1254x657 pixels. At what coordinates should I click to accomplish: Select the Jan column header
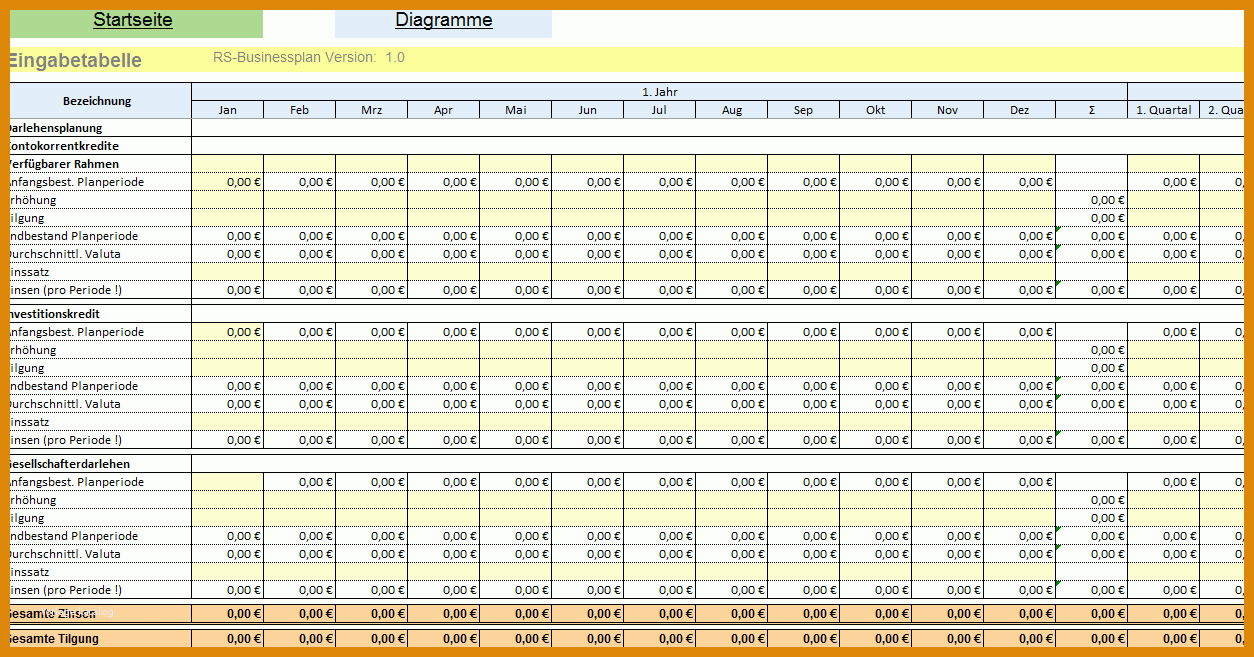(x=228, y=110)
